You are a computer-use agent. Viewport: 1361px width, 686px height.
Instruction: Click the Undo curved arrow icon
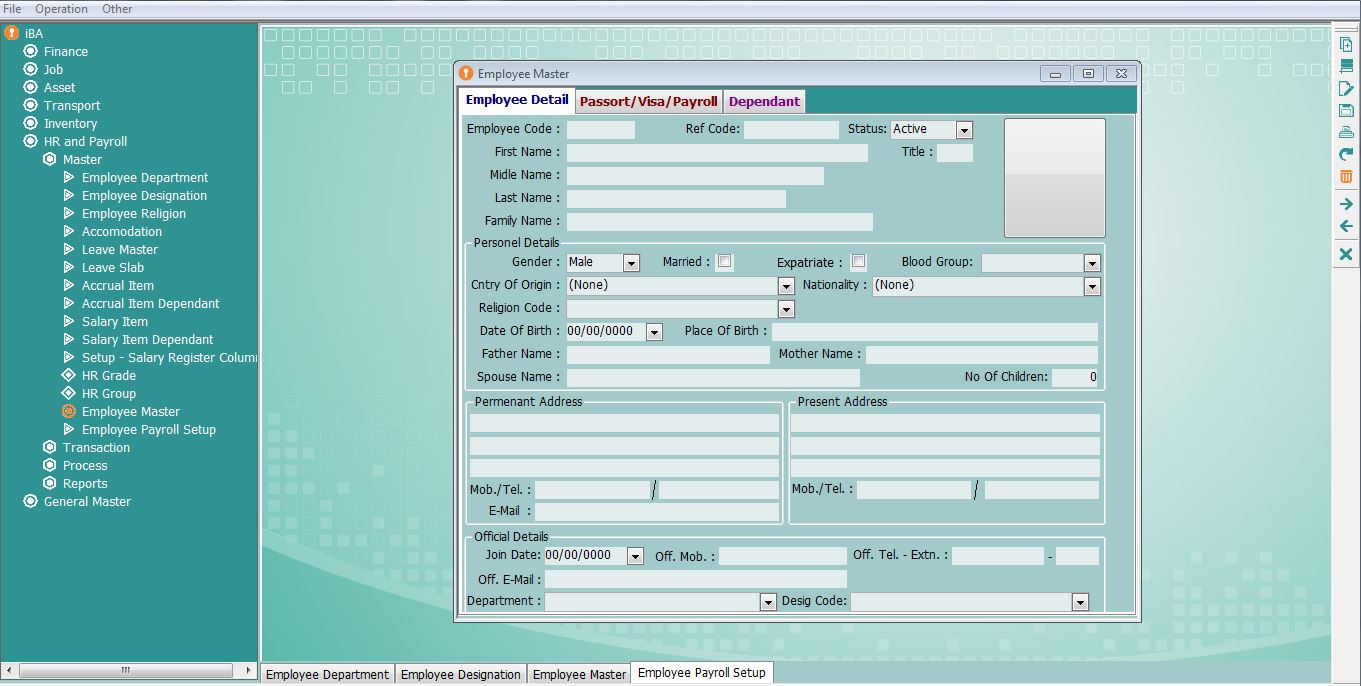tap(1346, 155)
